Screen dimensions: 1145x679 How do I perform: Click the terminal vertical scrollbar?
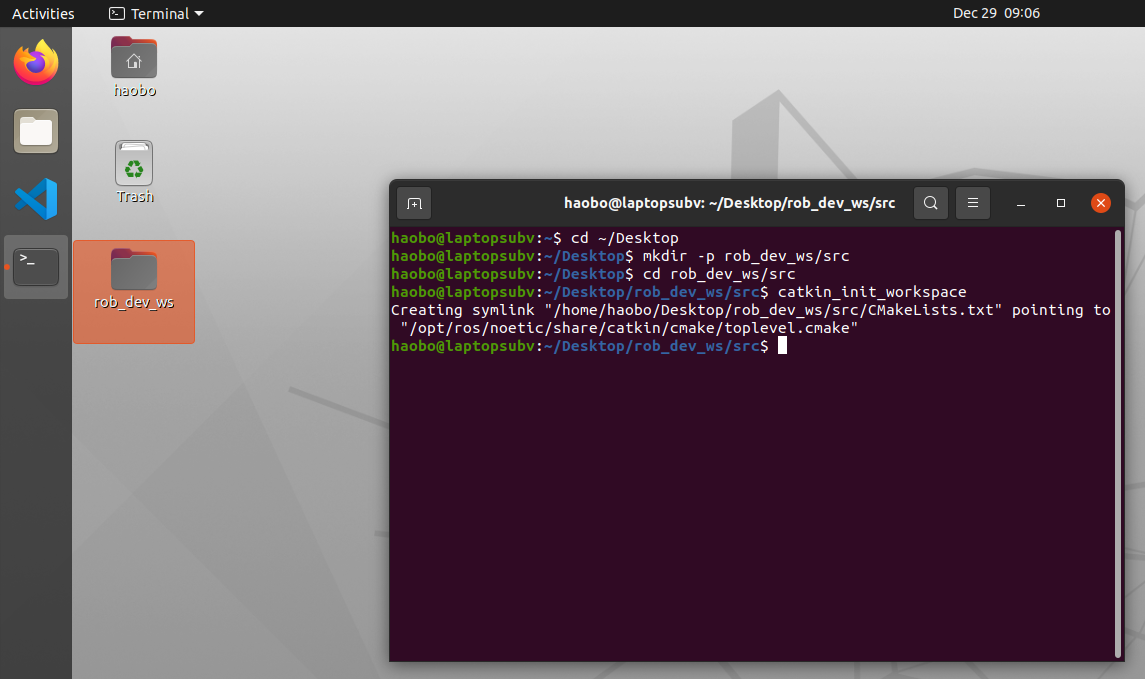(1118, 444)
